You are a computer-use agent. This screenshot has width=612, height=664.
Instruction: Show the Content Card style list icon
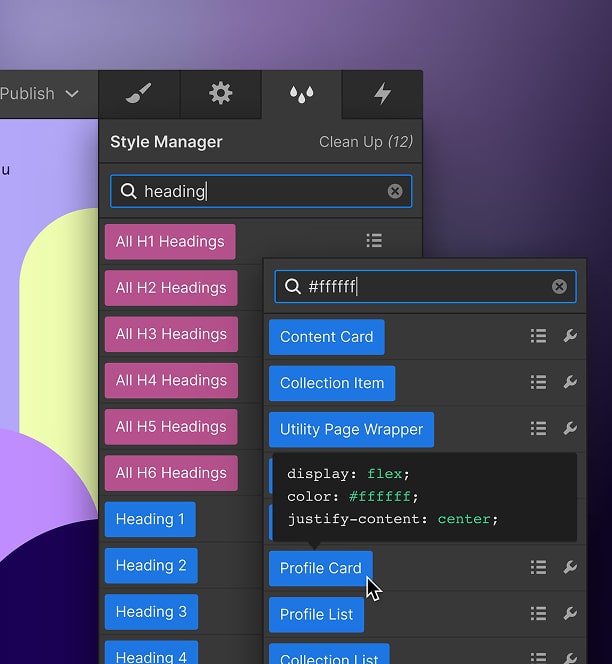[538, 336]
